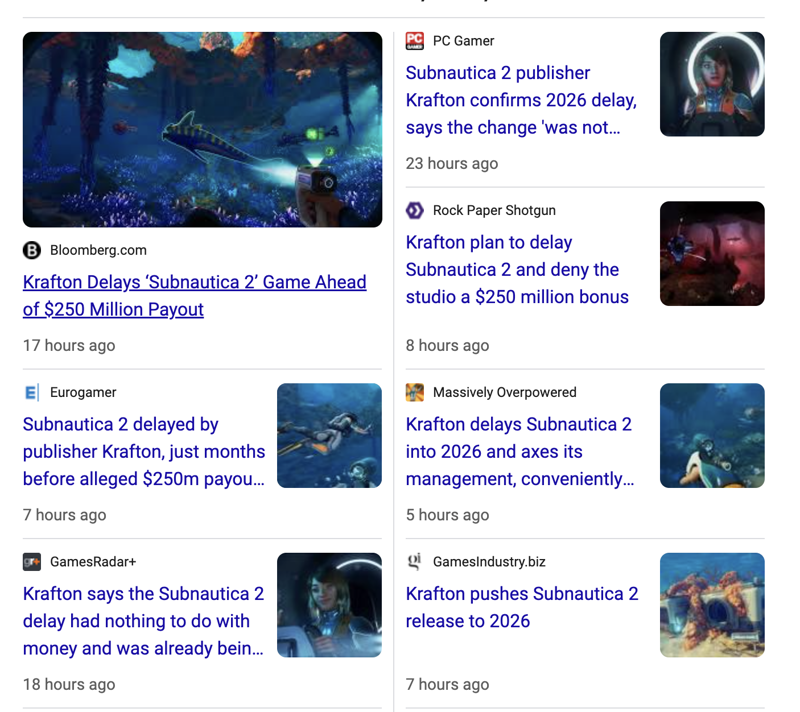
Task: Open the Eurogamer diver thumbnail
Action: (330, 436)
